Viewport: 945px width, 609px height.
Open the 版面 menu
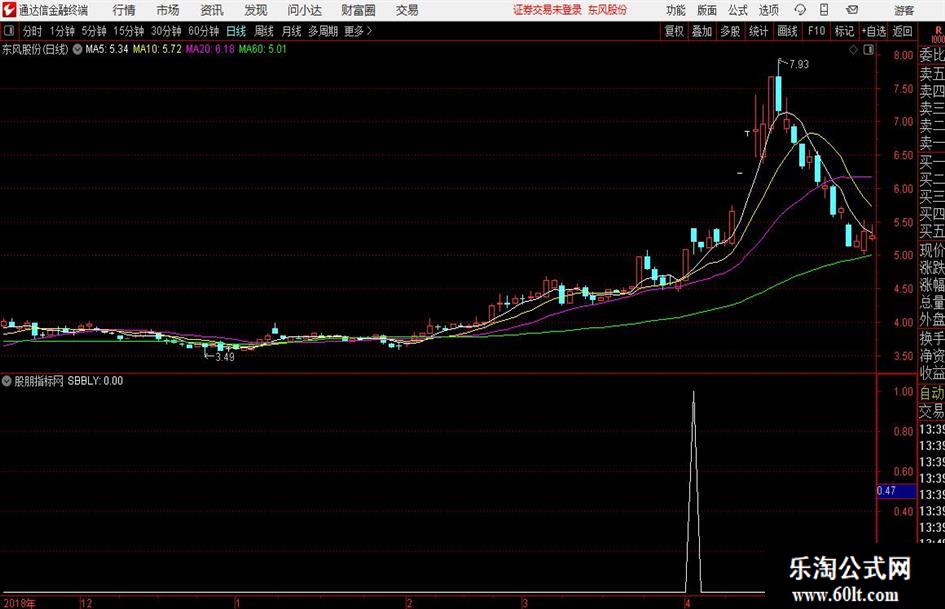point(707,10)
